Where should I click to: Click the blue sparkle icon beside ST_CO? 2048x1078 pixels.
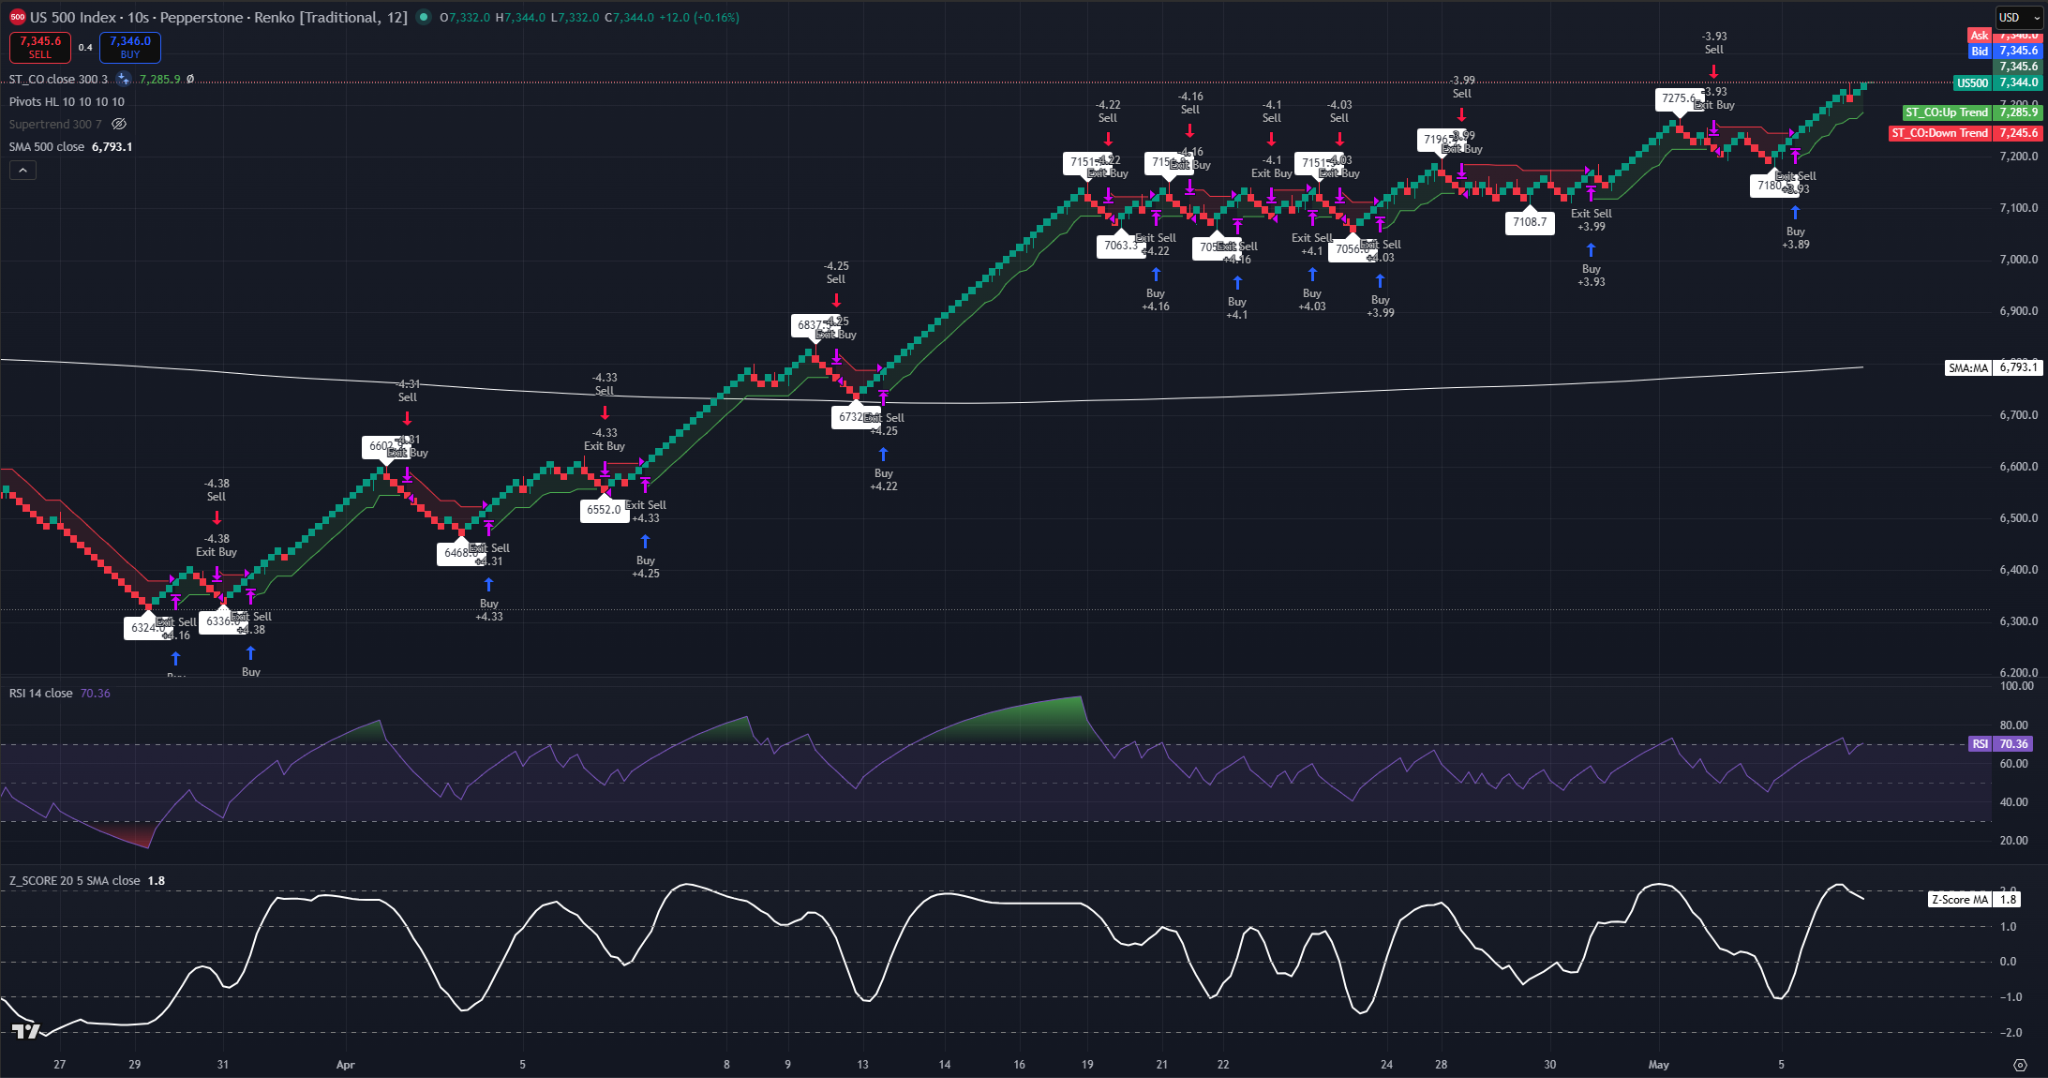pos(124,79)
